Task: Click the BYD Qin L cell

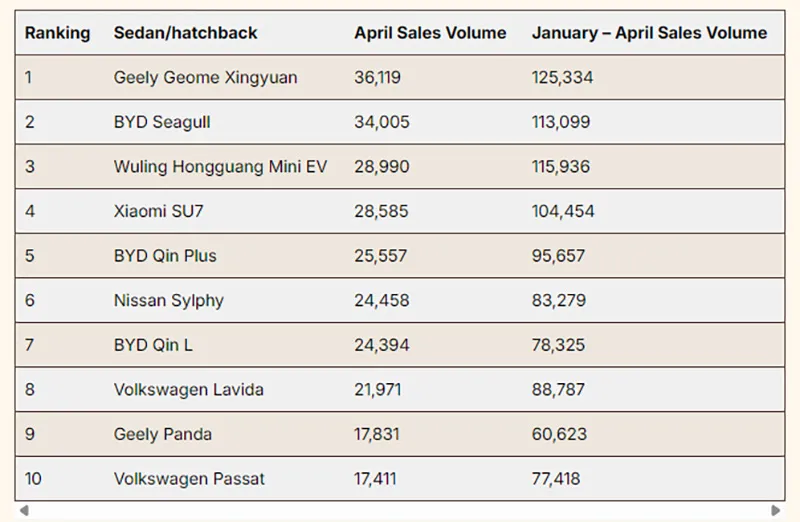Action: 153,345
